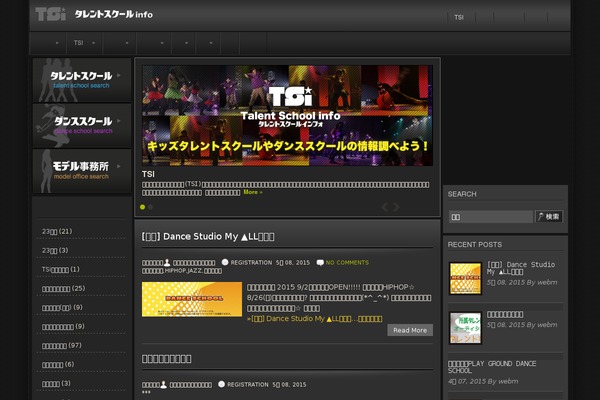600x400 pixels.
Task: Select the first slider pagination dot
Action: coord(143,207)
